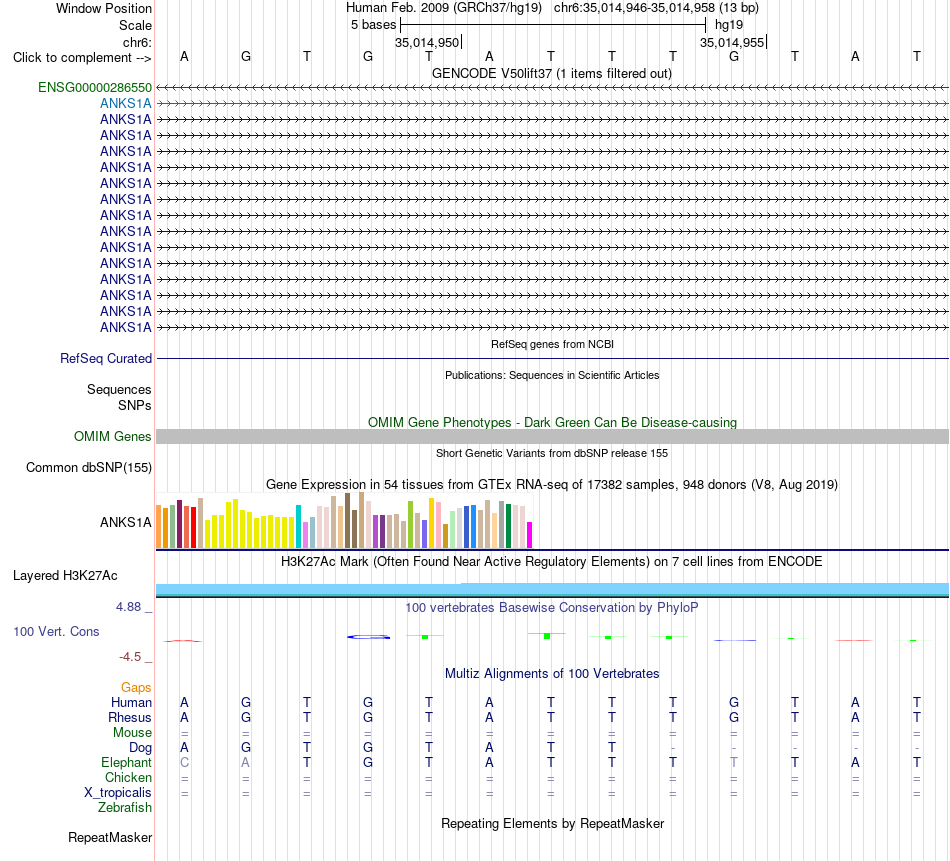Click the 'H3K27Ac Mark' ENCODE track title

[552, 562]
